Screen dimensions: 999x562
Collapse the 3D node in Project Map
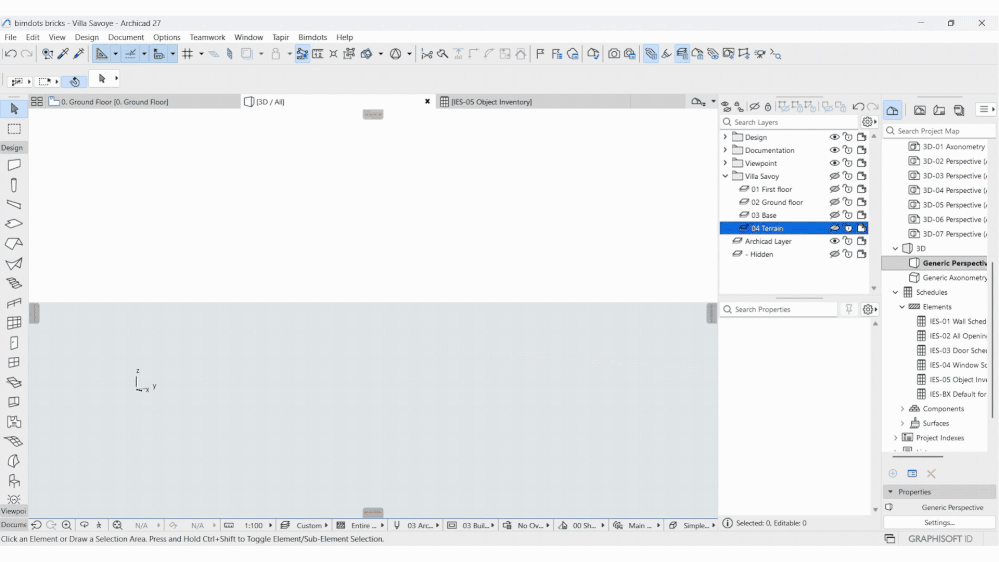(x=895, y=249)
